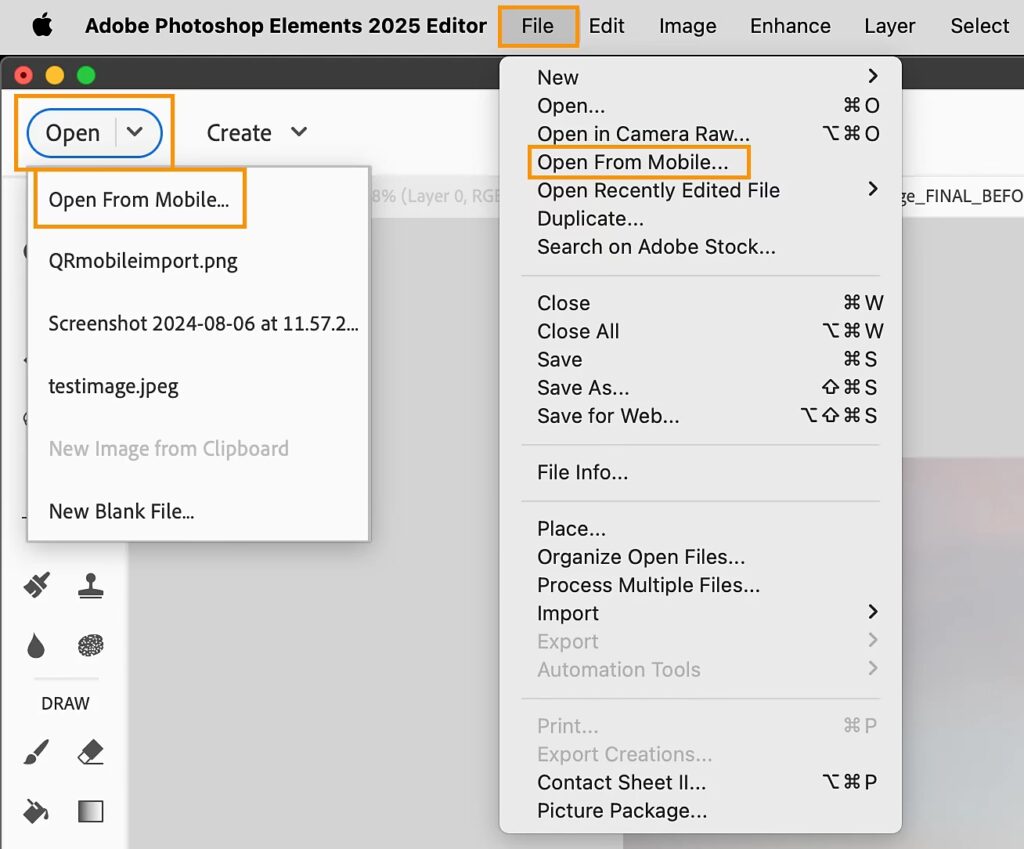Select the Clone Stamp tool
1024x849 pixels.
(x=91, y=586)
